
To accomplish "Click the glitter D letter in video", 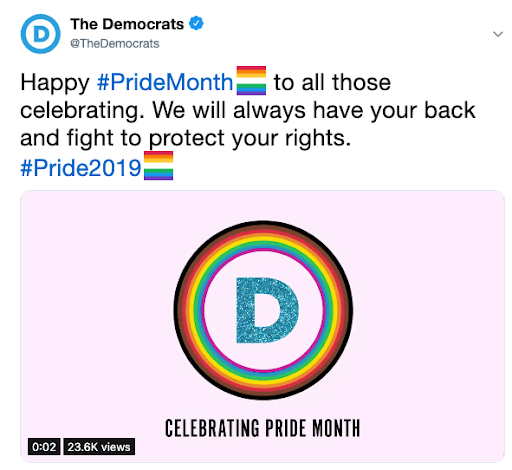I will coord(267,310).
